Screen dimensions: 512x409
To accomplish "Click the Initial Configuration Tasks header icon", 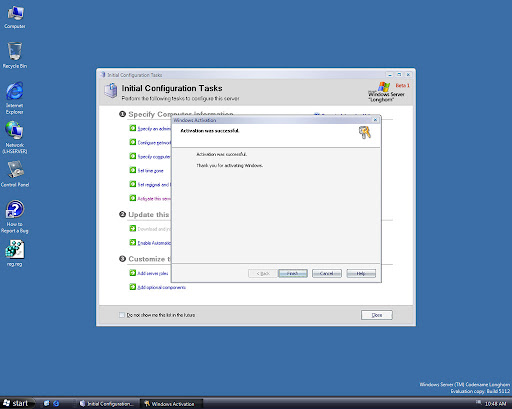I will 111,90.
